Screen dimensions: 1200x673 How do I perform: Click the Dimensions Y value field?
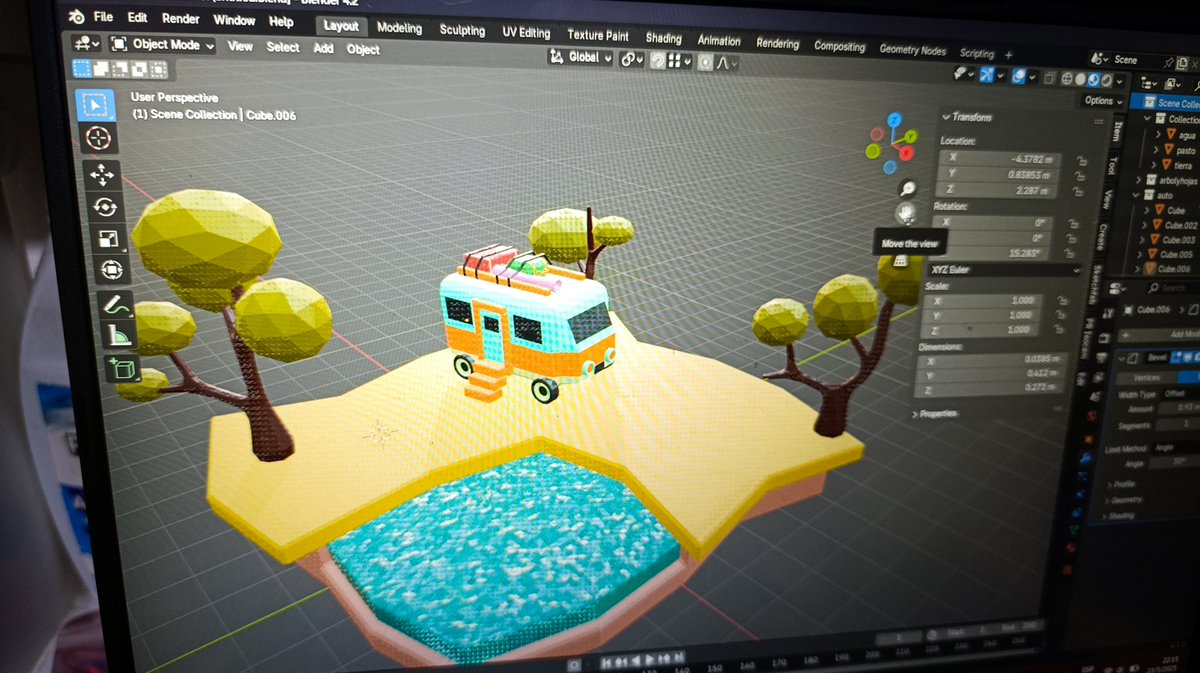pyautogui.click(x=990, y=375)
